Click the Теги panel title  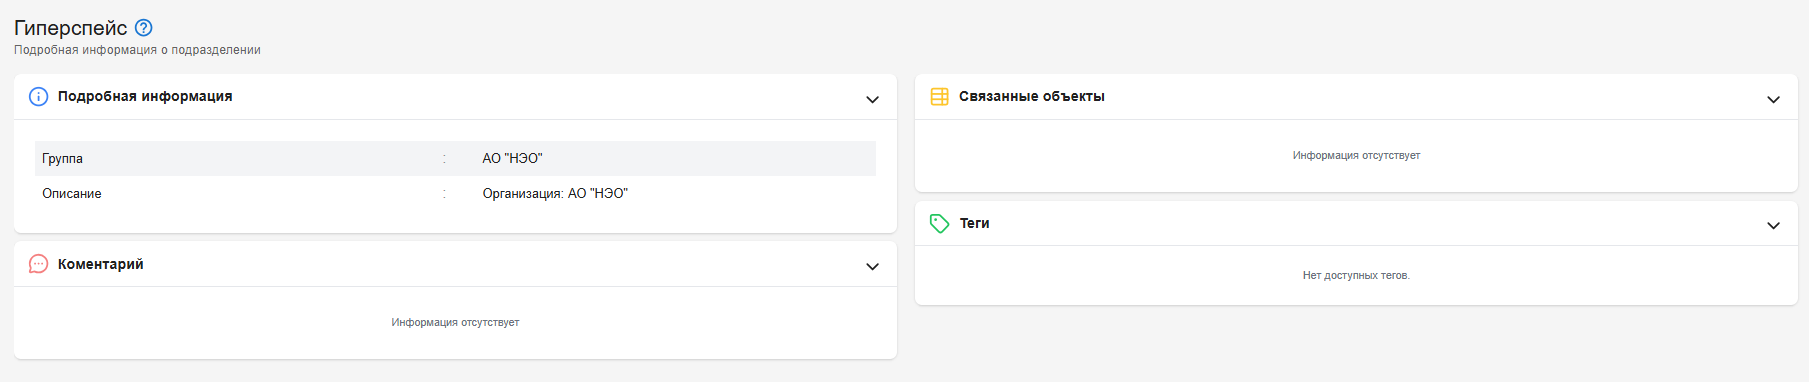(975, 223)
